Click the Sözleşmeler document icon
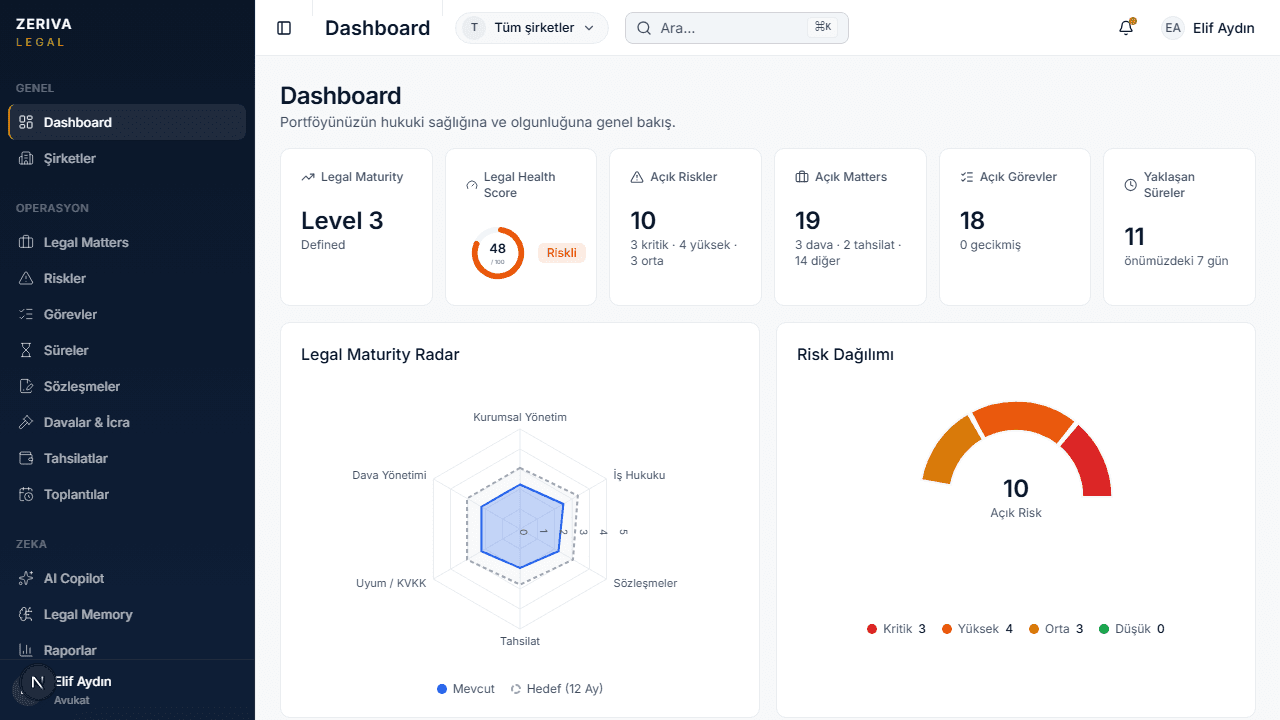 [27, 386]
